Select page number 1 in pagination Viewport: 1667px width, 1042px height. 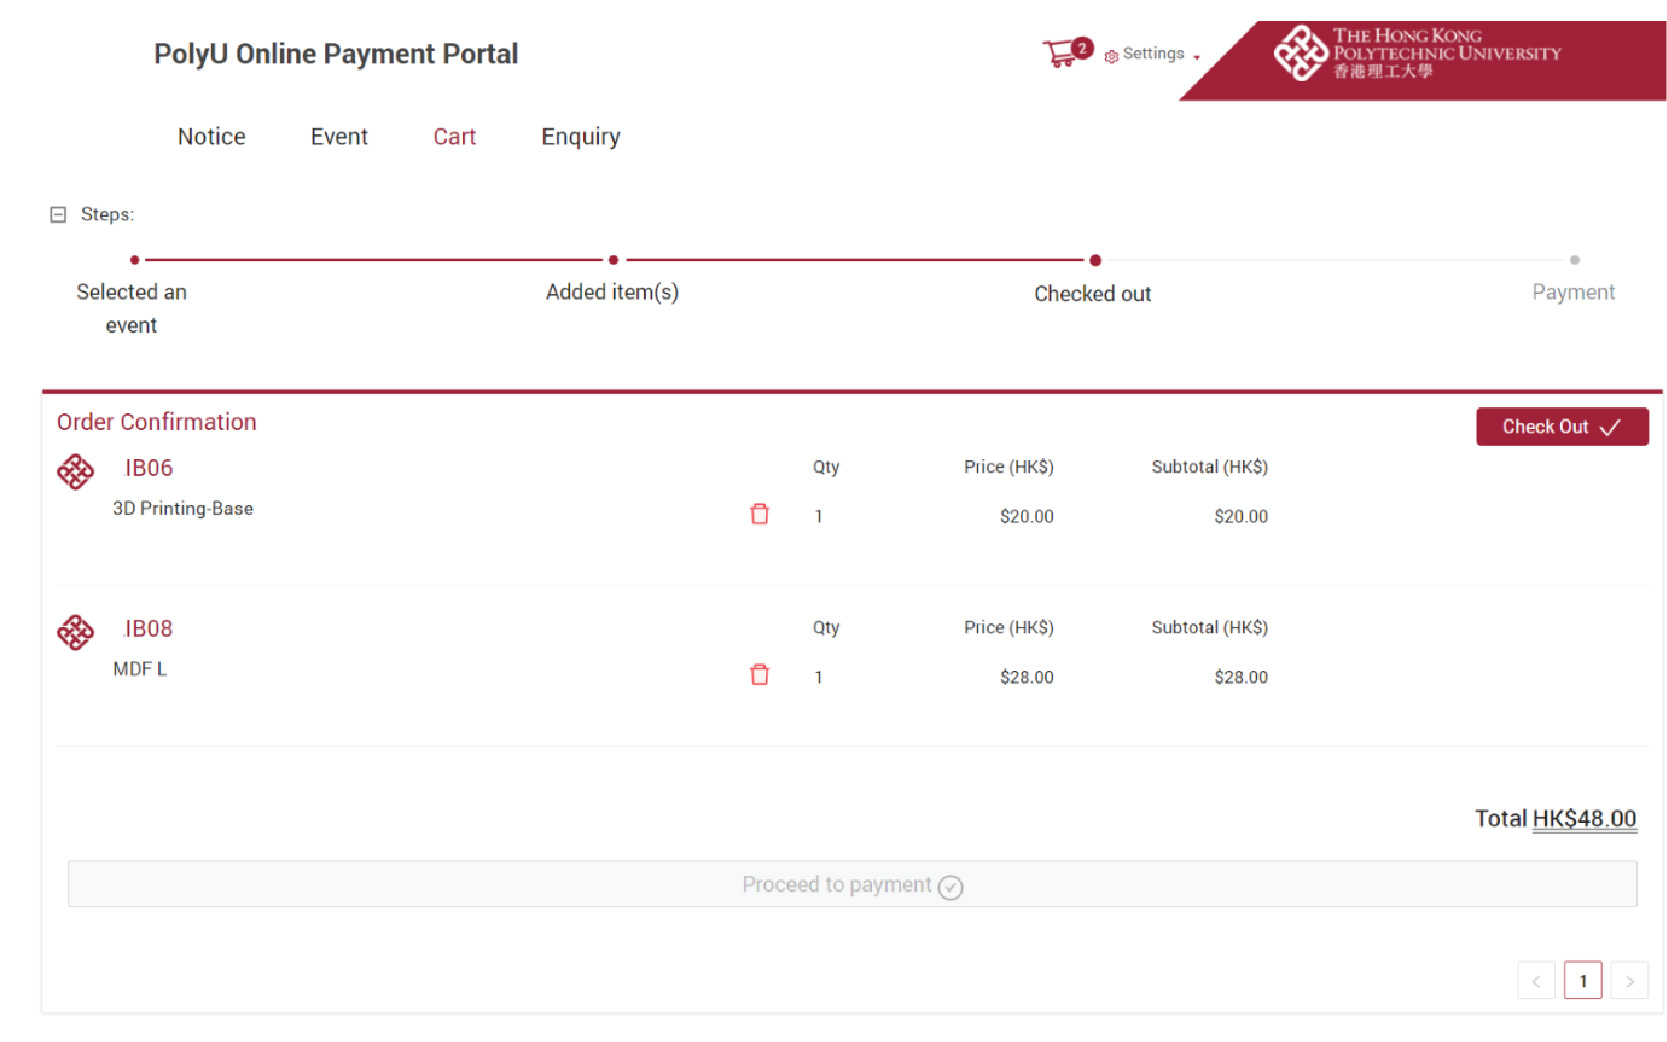coord(1583,980)
